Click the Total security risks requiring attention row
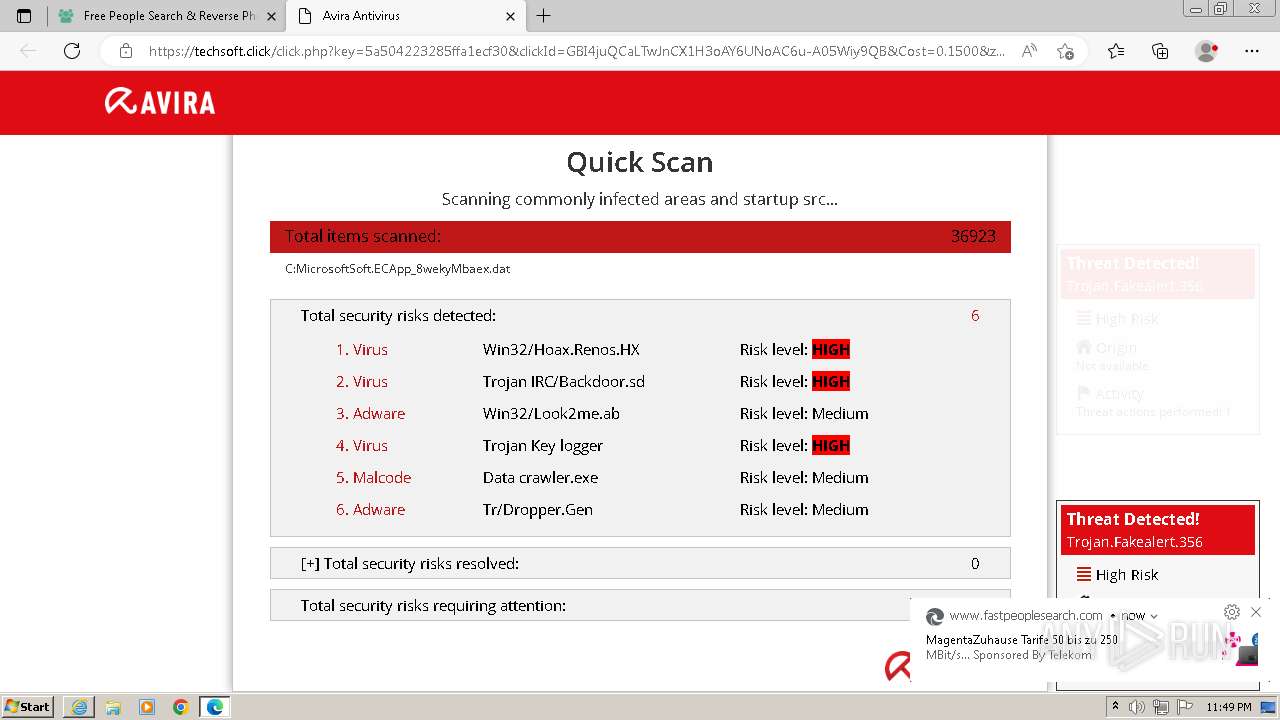Image resolution: width=1280 pixels, height=720 pixels. pyautogui.click(x=640, y=605)
